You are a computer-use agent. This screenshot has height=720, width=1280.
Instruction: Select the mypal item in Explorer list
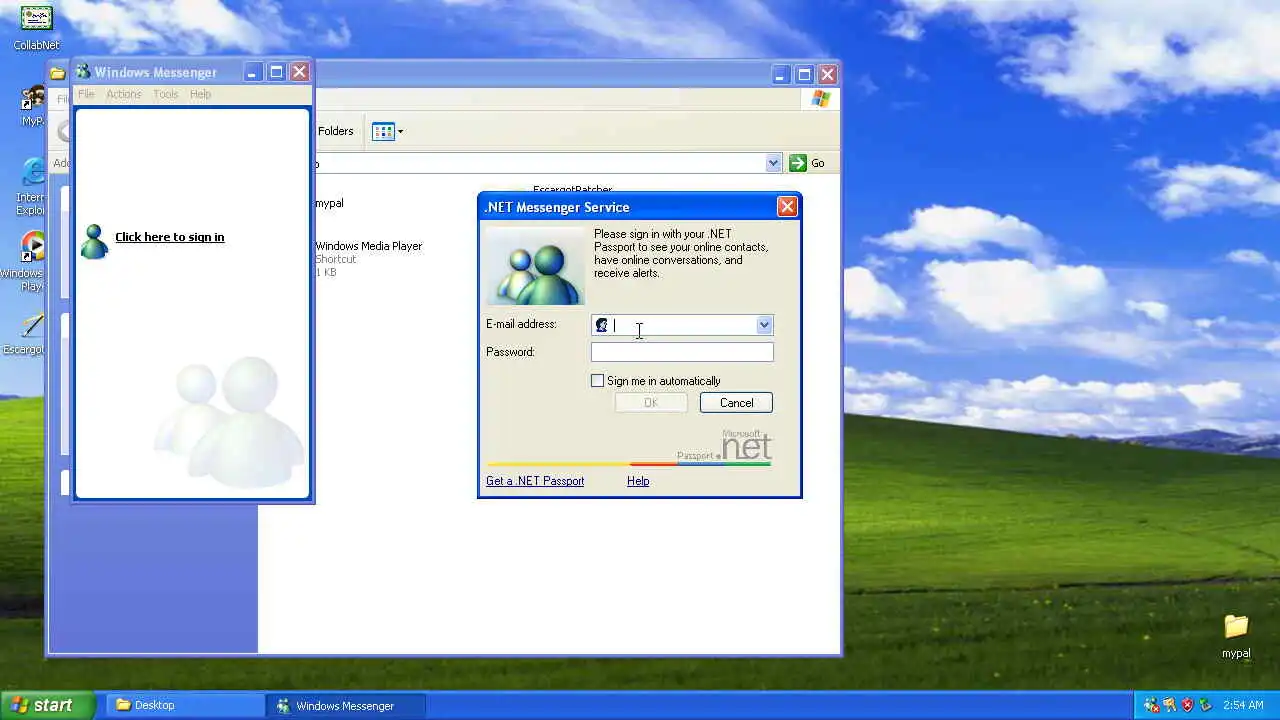point(329,203)
